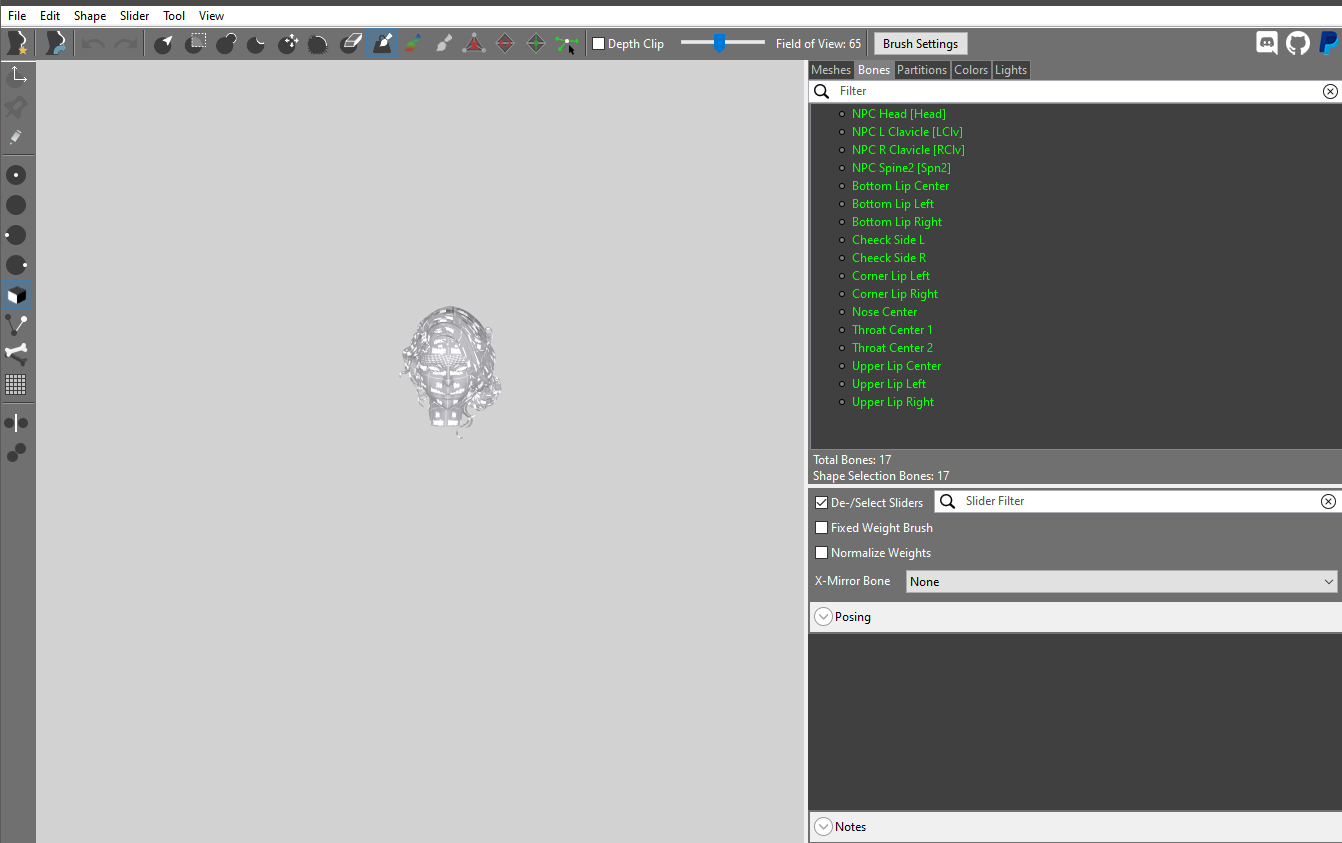Switch to the Meshes tab
The width and height of the screenshot is (1342, 843).
pyautogui.click(x=831, y=70)
